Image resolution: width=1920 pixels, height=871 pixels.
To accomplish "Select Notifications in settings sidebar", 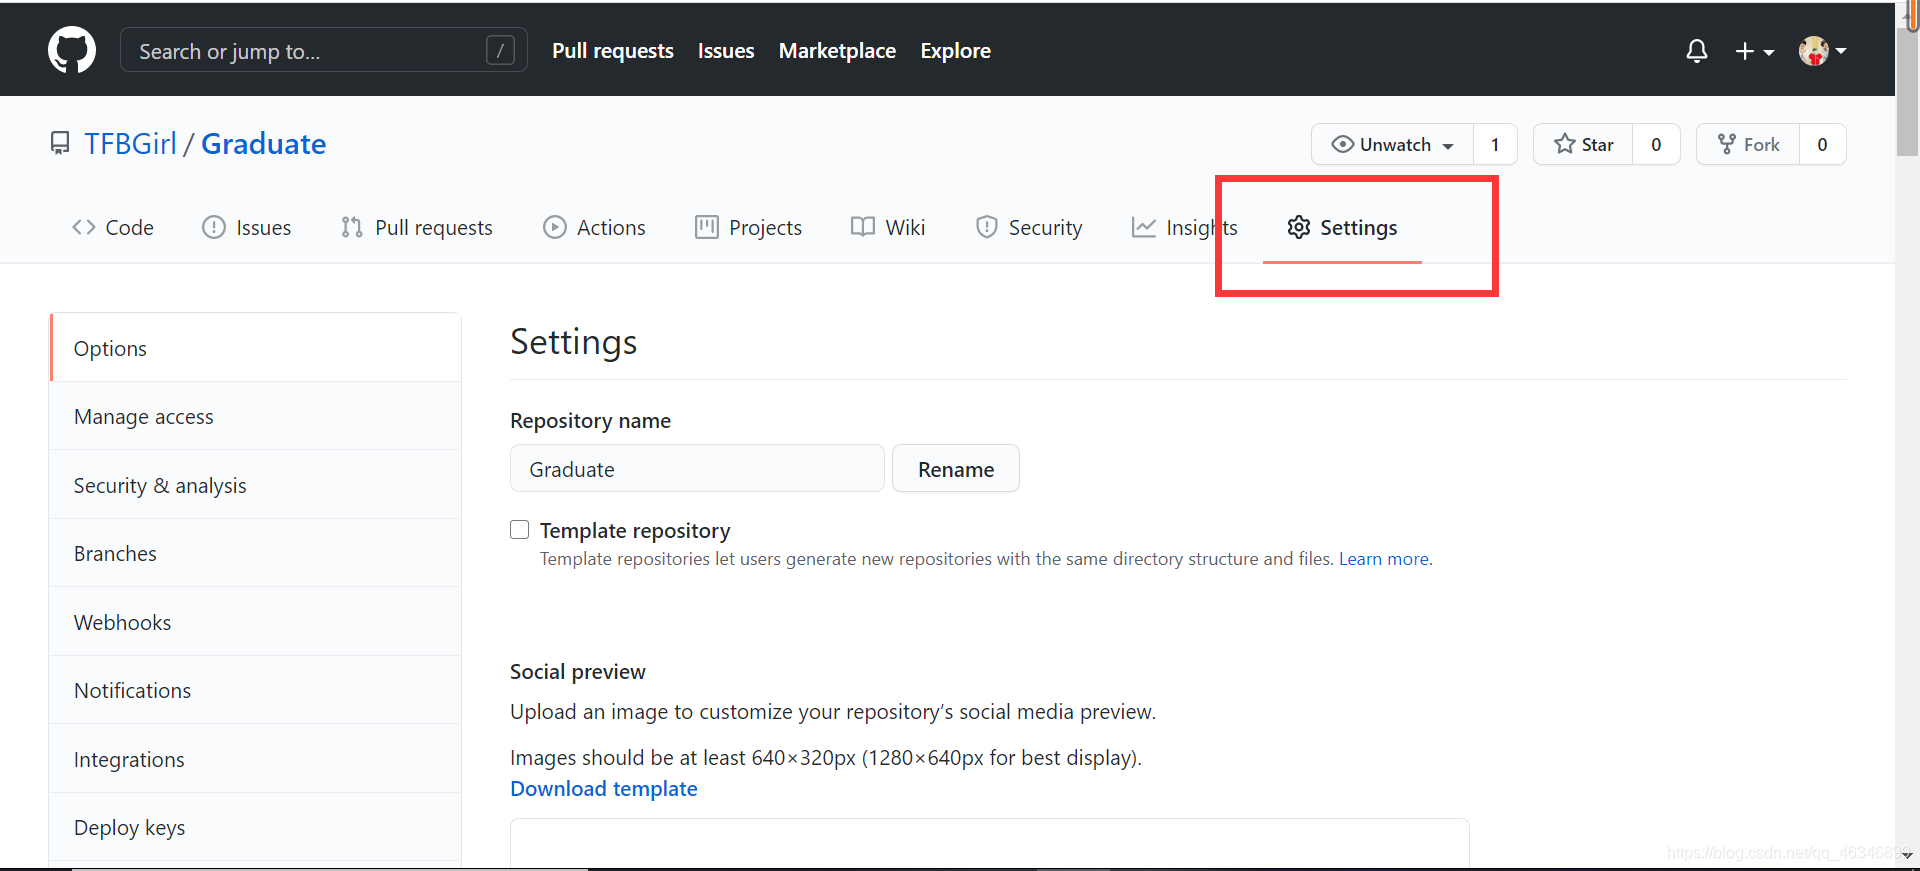I will click(255, 690).
